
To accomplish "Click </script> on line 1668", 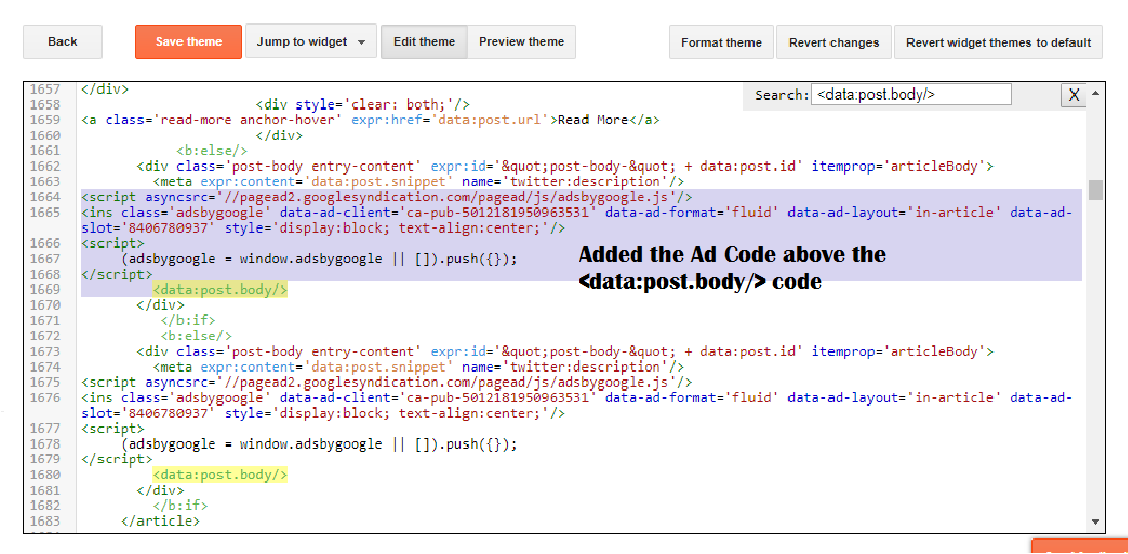I will tap(117, 275).
